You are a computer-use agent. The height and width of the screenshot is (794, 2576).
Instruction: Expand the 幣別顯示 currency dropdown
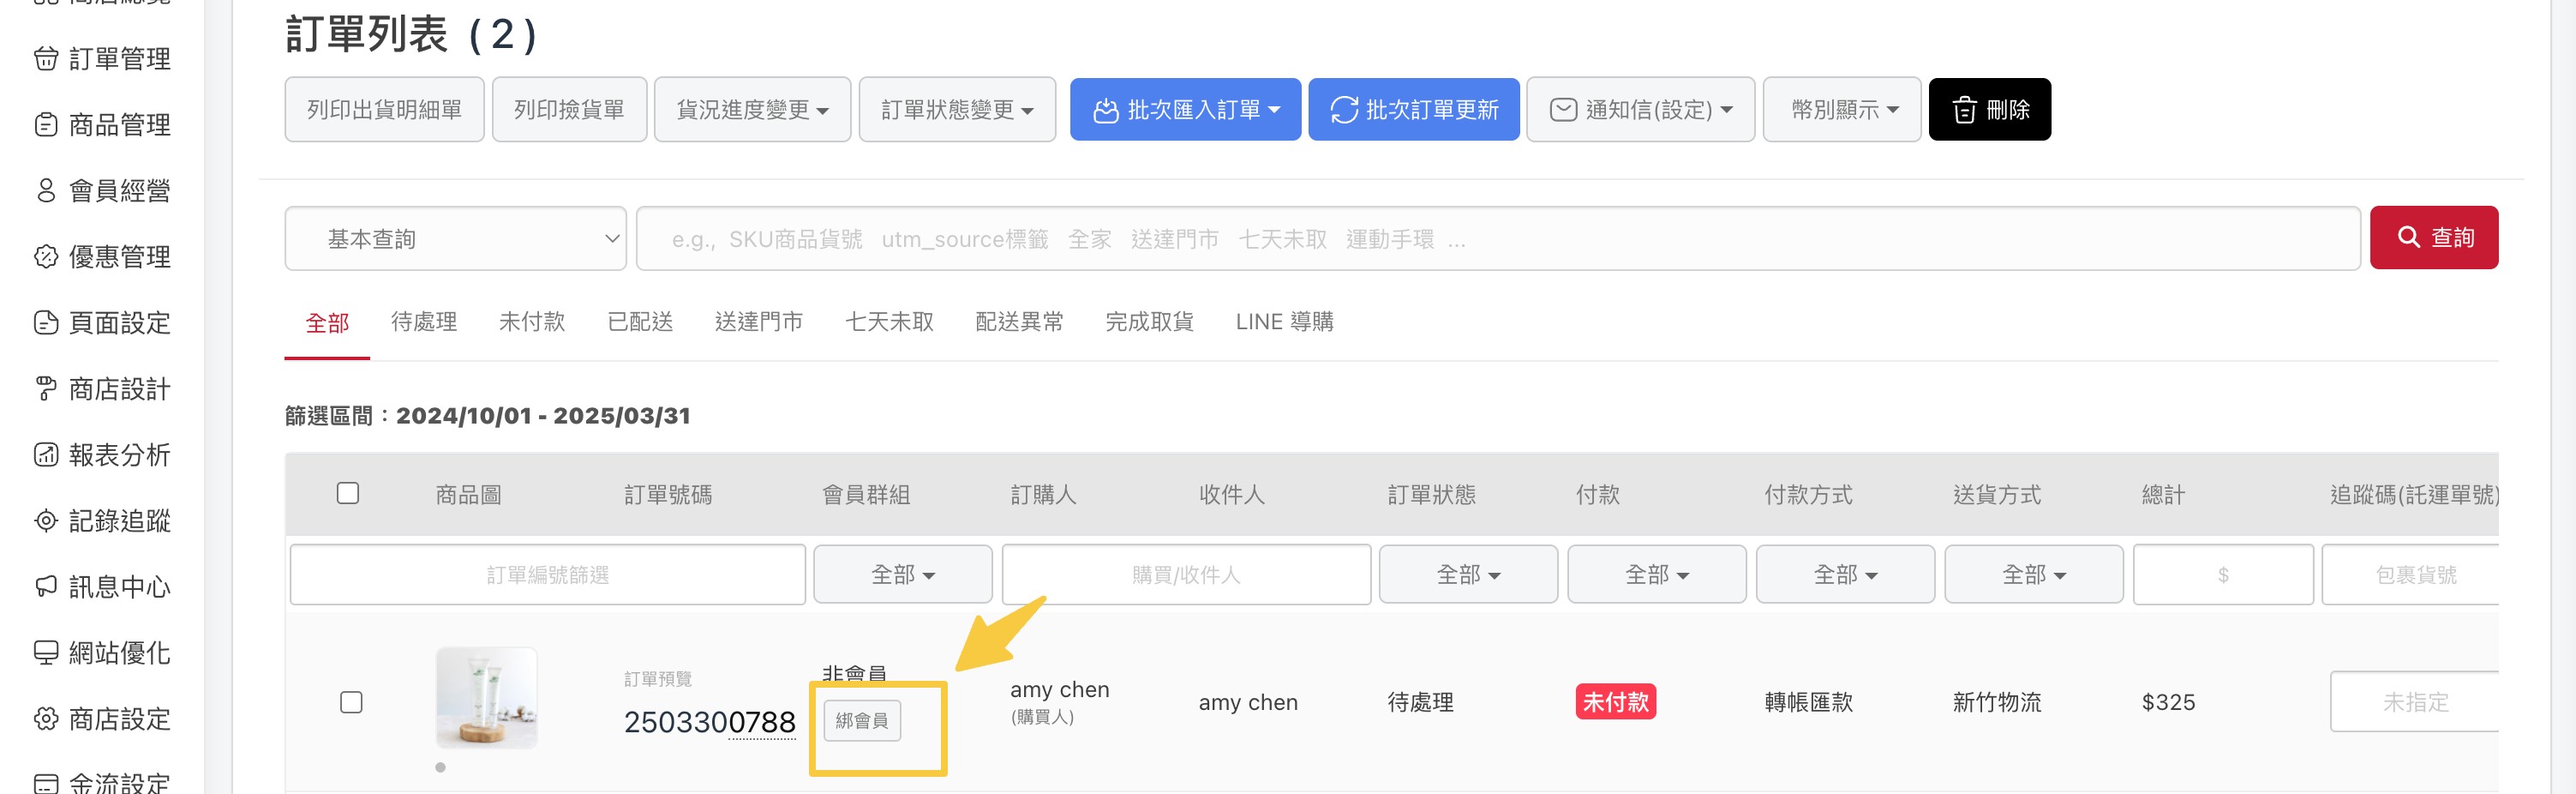click(1842, 110)
